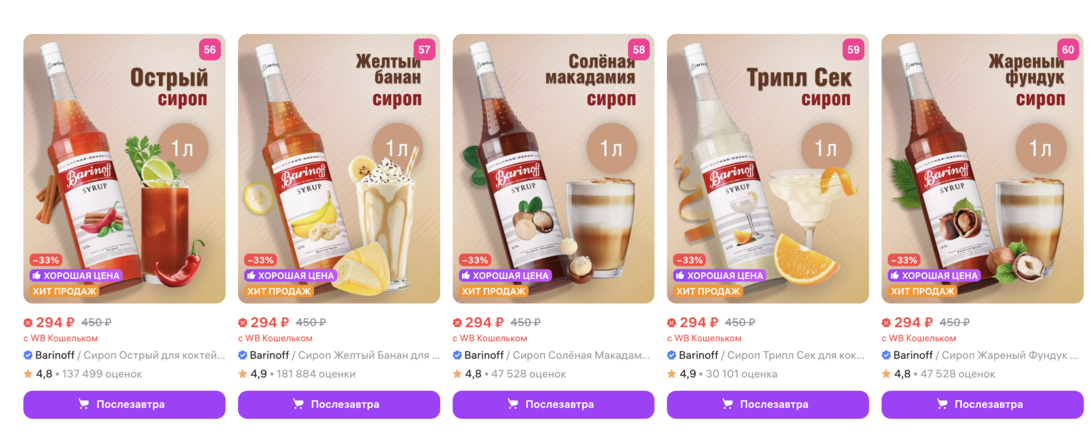Open Barinoff brand link on Жареный Фундук card
The width and height of the screenshot is (1090, 441).
[x=914, y=355]
